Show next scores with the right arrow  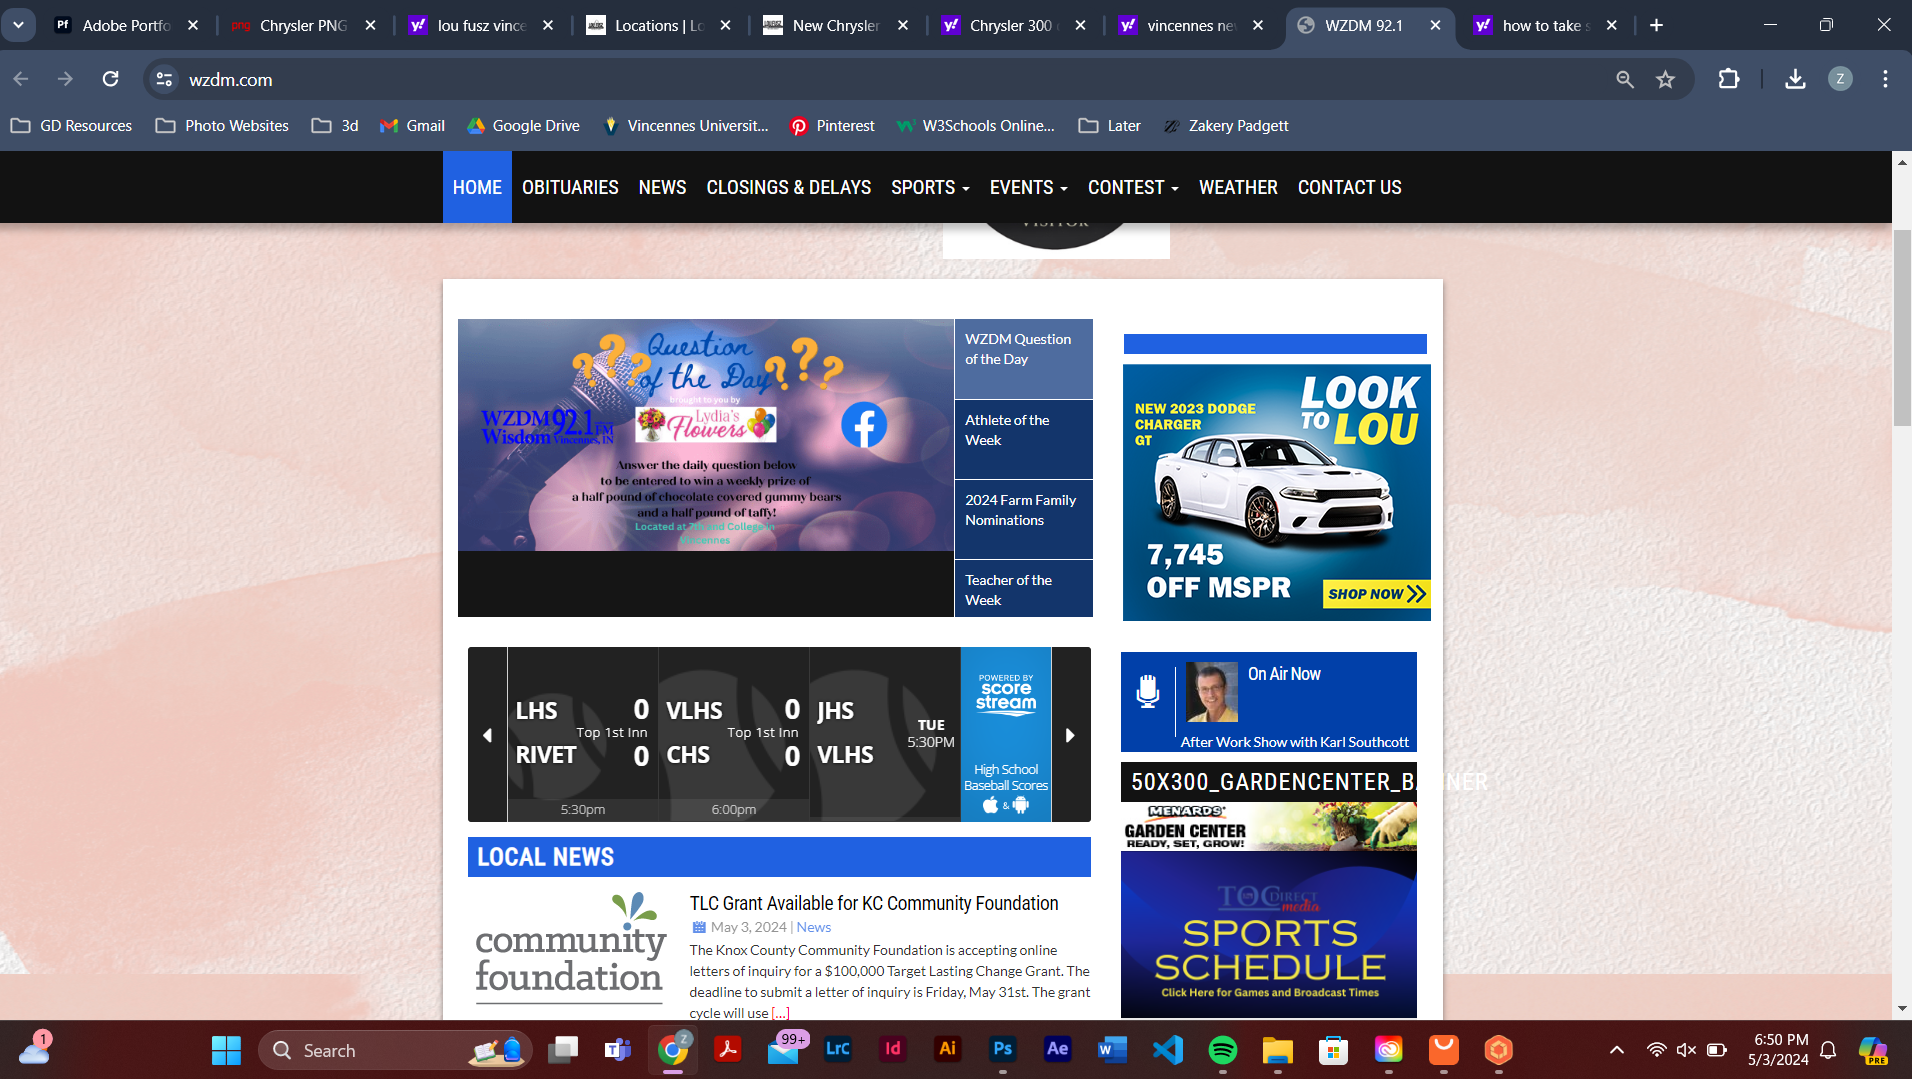[x=1070, y=735]
